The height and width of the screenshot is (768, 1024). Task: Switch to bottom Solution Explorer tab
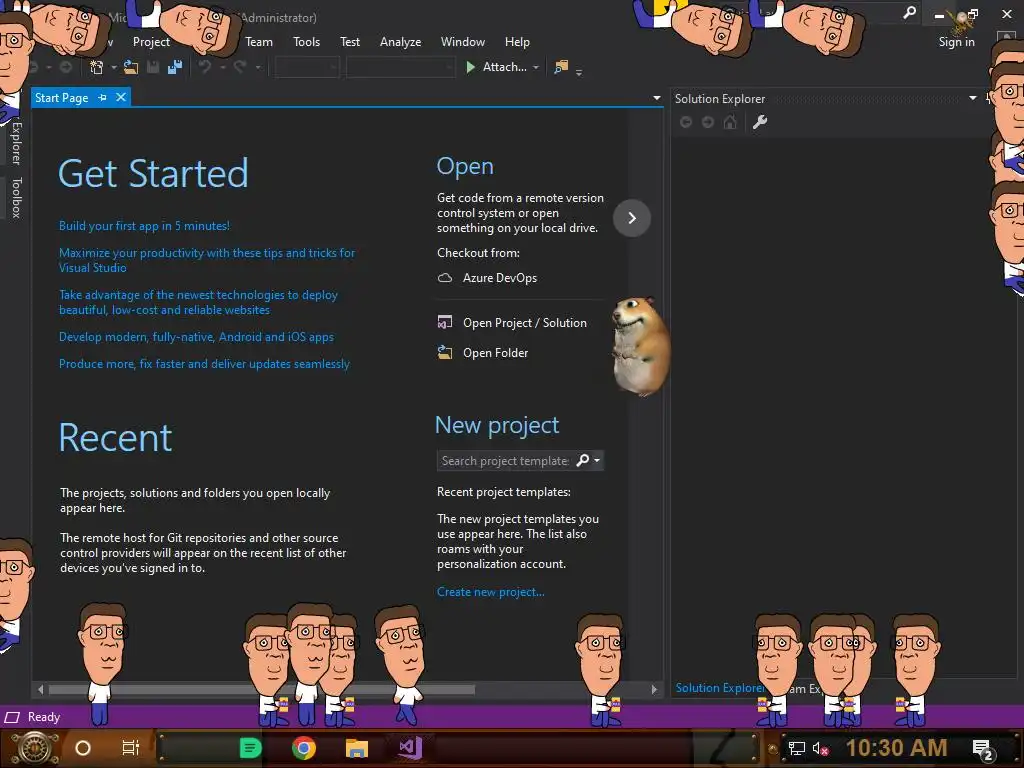click(x=720, y=688)
